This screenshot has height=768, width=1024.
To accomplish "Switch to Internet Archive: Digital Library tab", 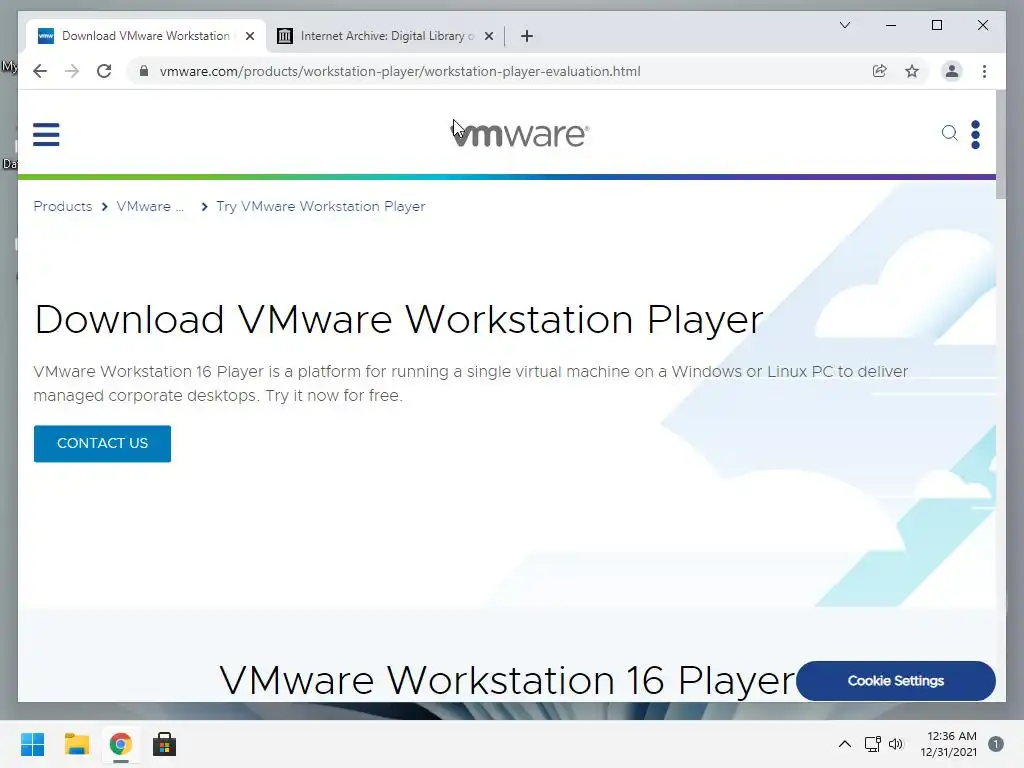I will [386, 36].
